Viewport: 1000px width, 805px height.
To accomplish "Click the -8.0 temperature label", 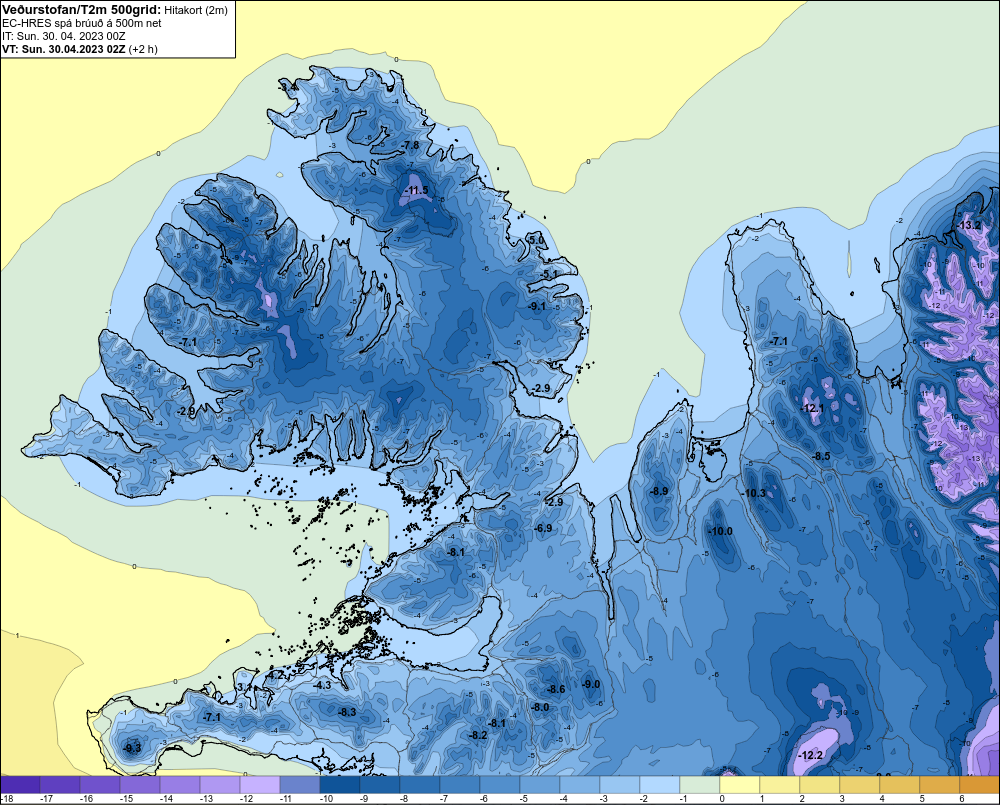I will coord(540,707).
